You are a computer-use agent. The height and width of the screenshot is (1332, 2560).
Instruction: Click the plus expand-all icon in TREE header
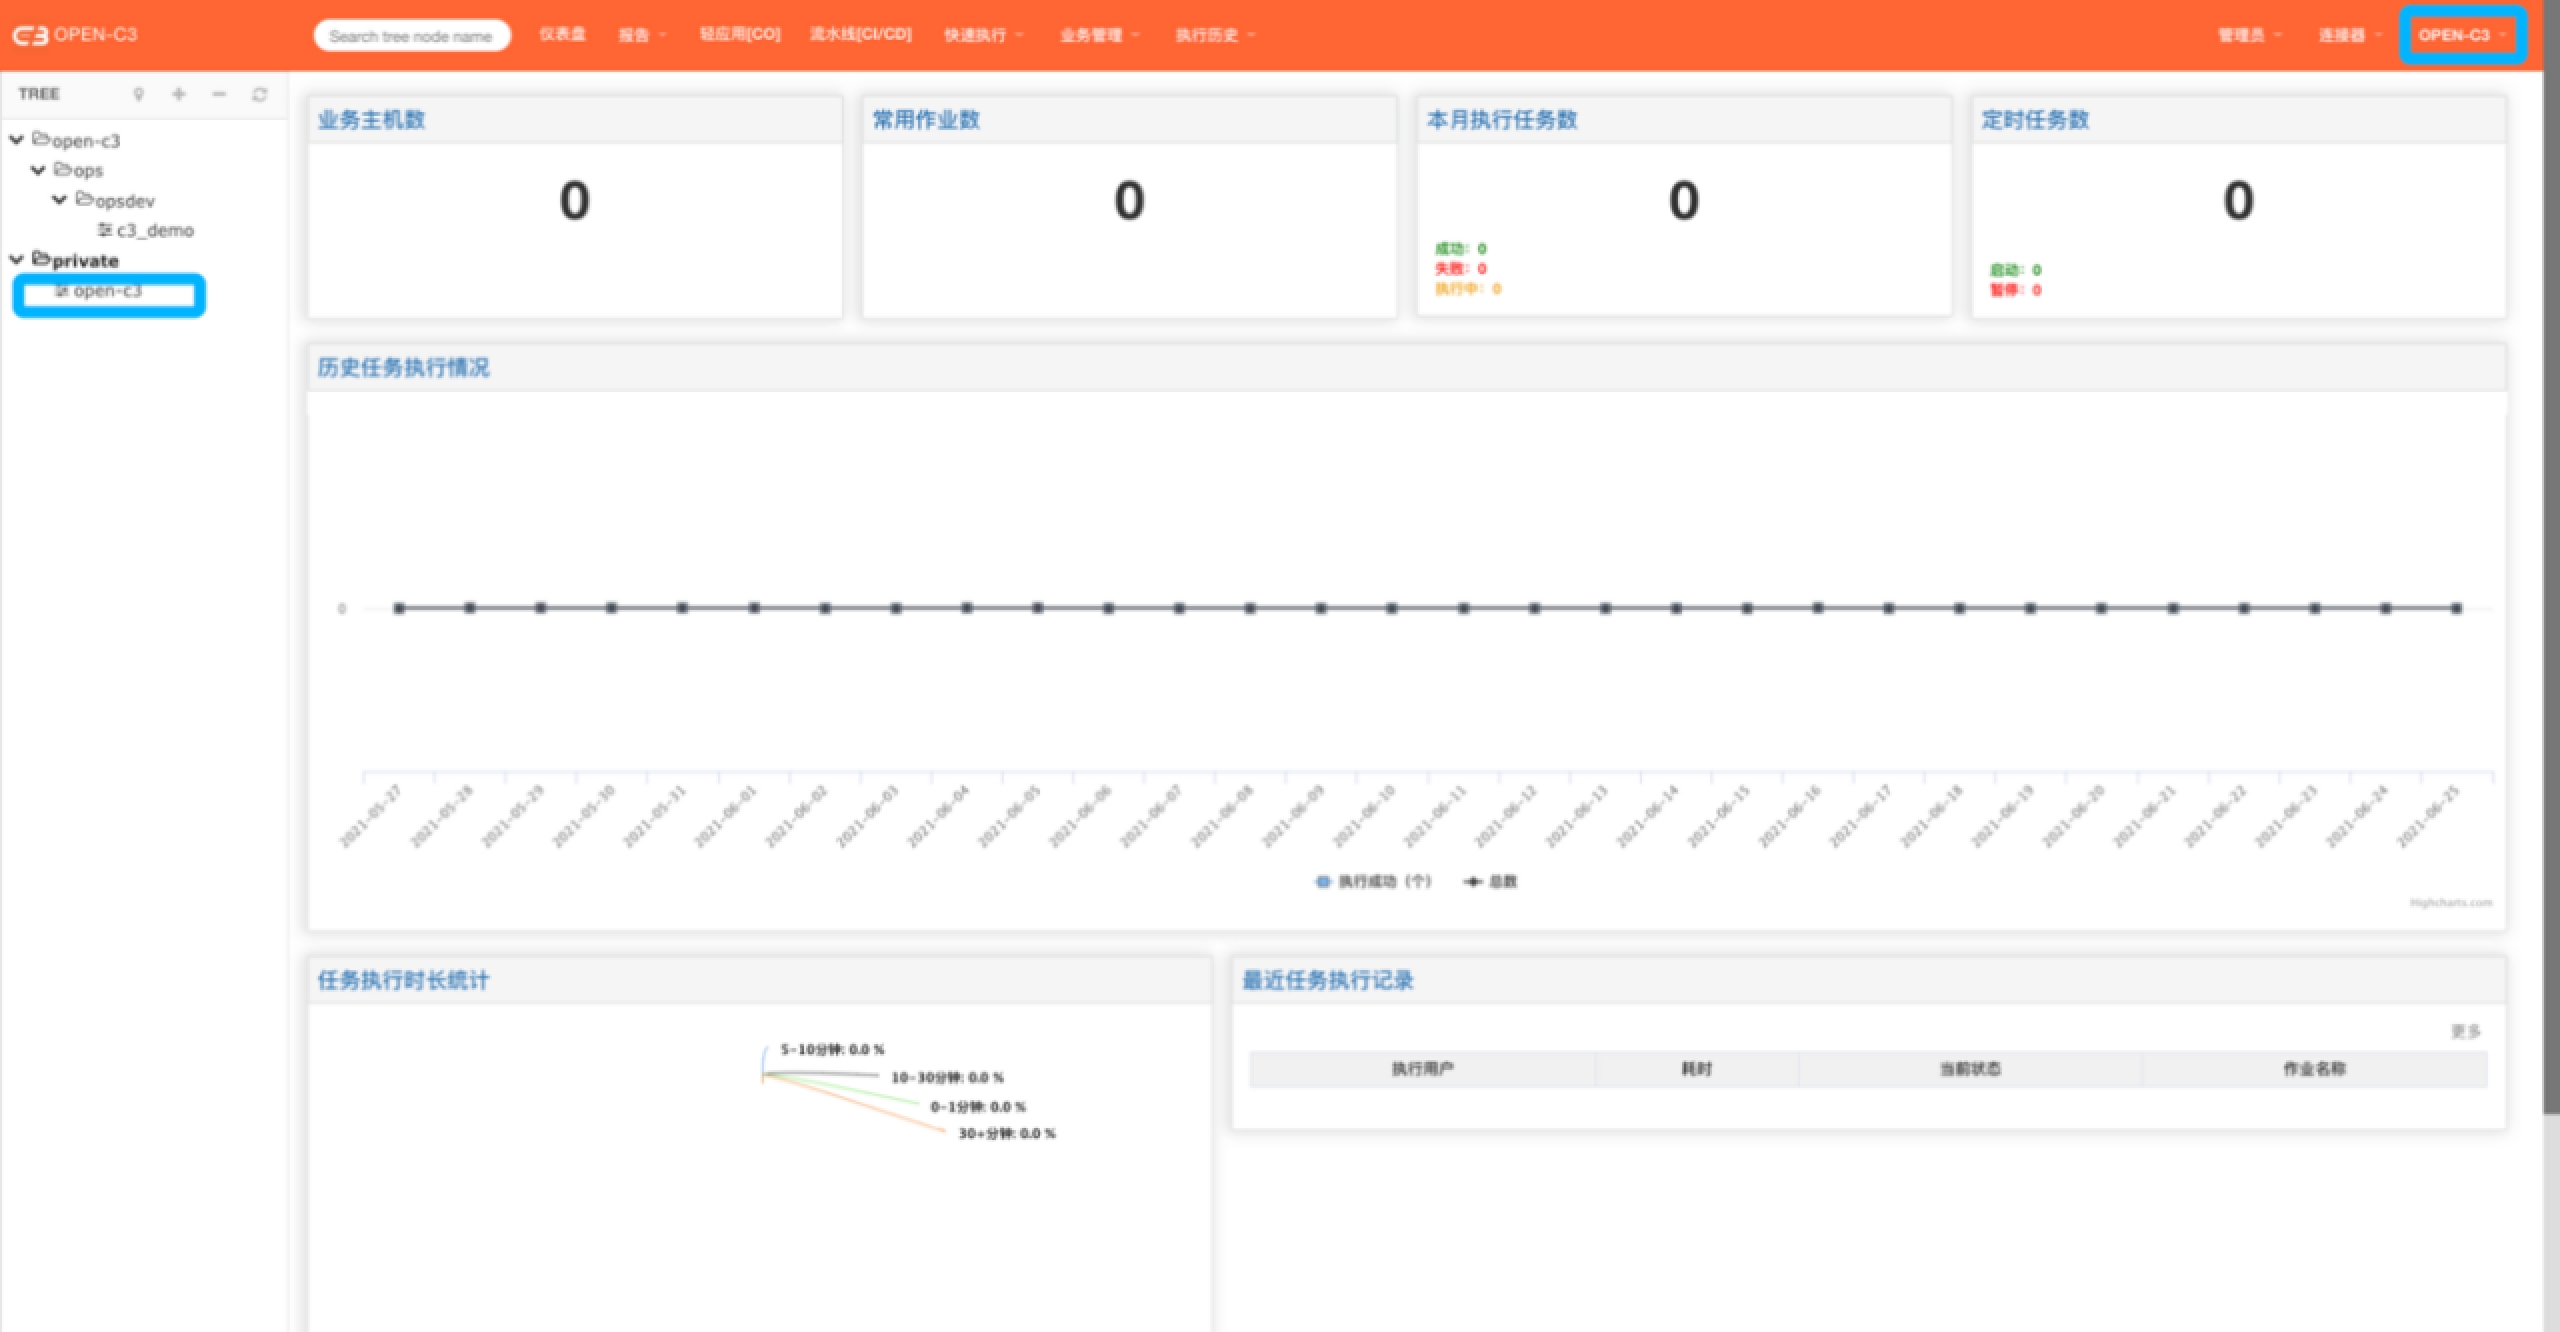[179, 94]
